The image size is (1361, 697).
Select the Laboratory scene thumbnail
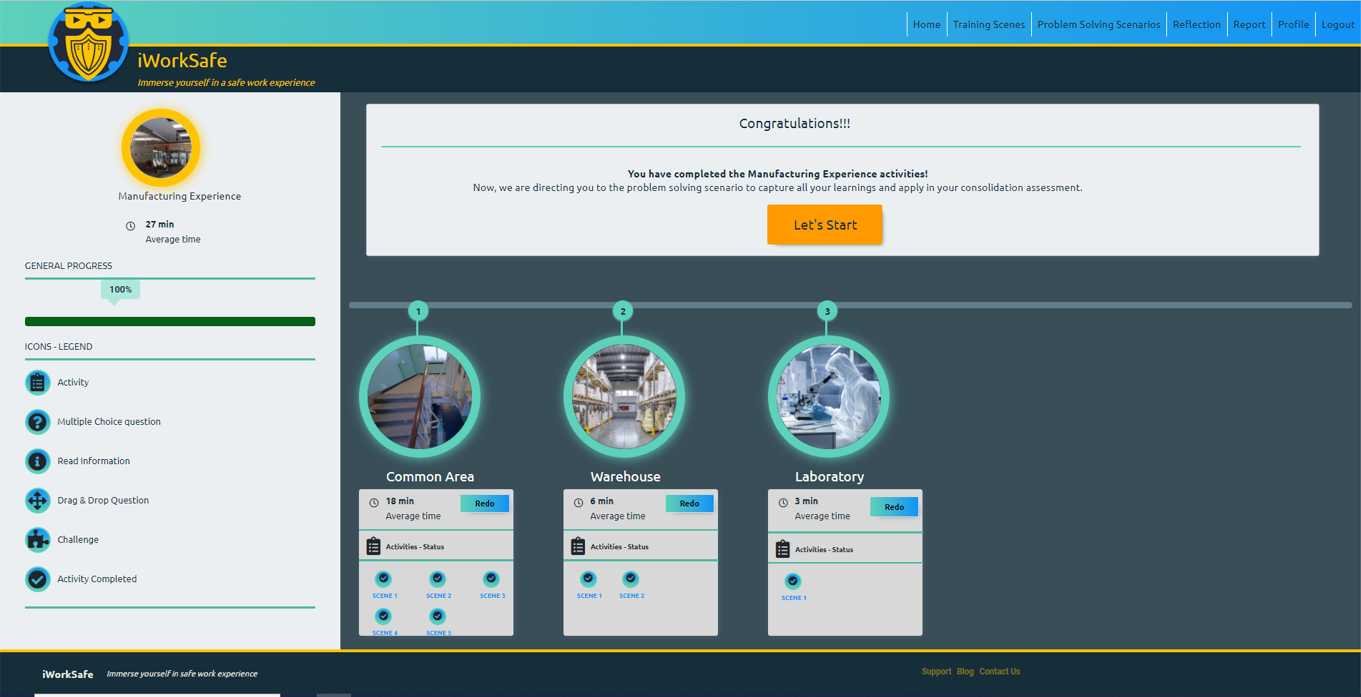point(828,397)
